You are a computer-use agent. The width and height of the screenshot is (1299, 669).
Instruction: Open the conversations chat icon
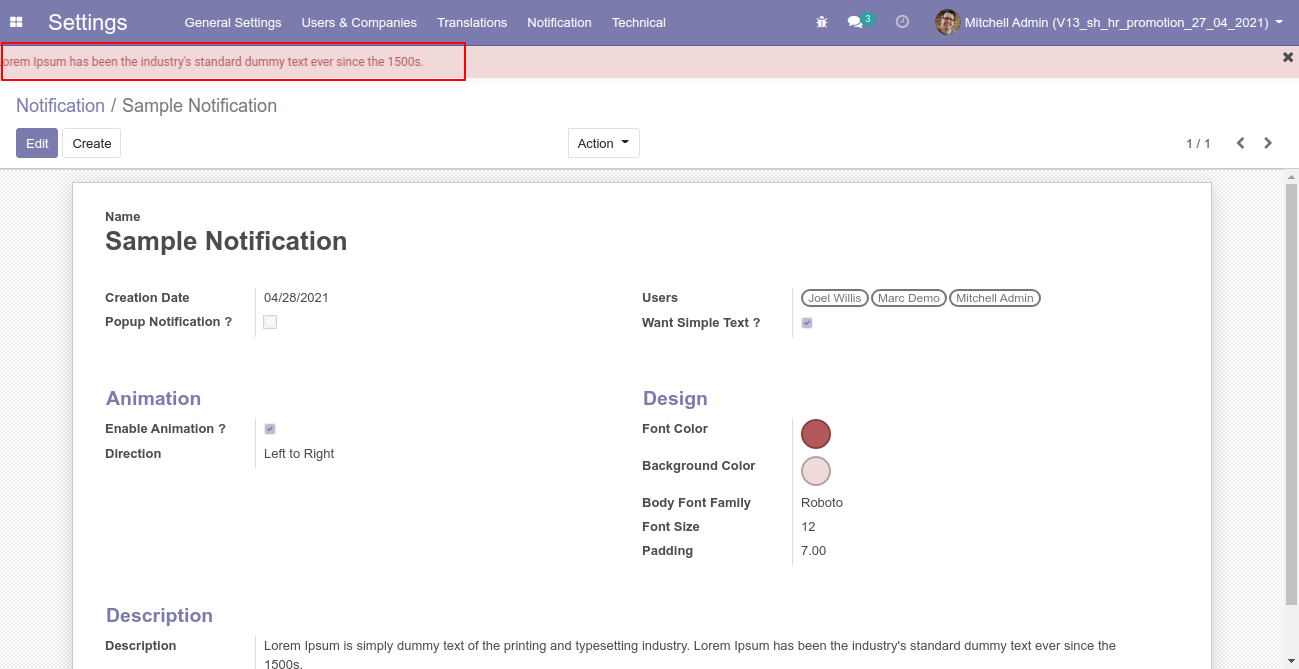click(855, 22)
